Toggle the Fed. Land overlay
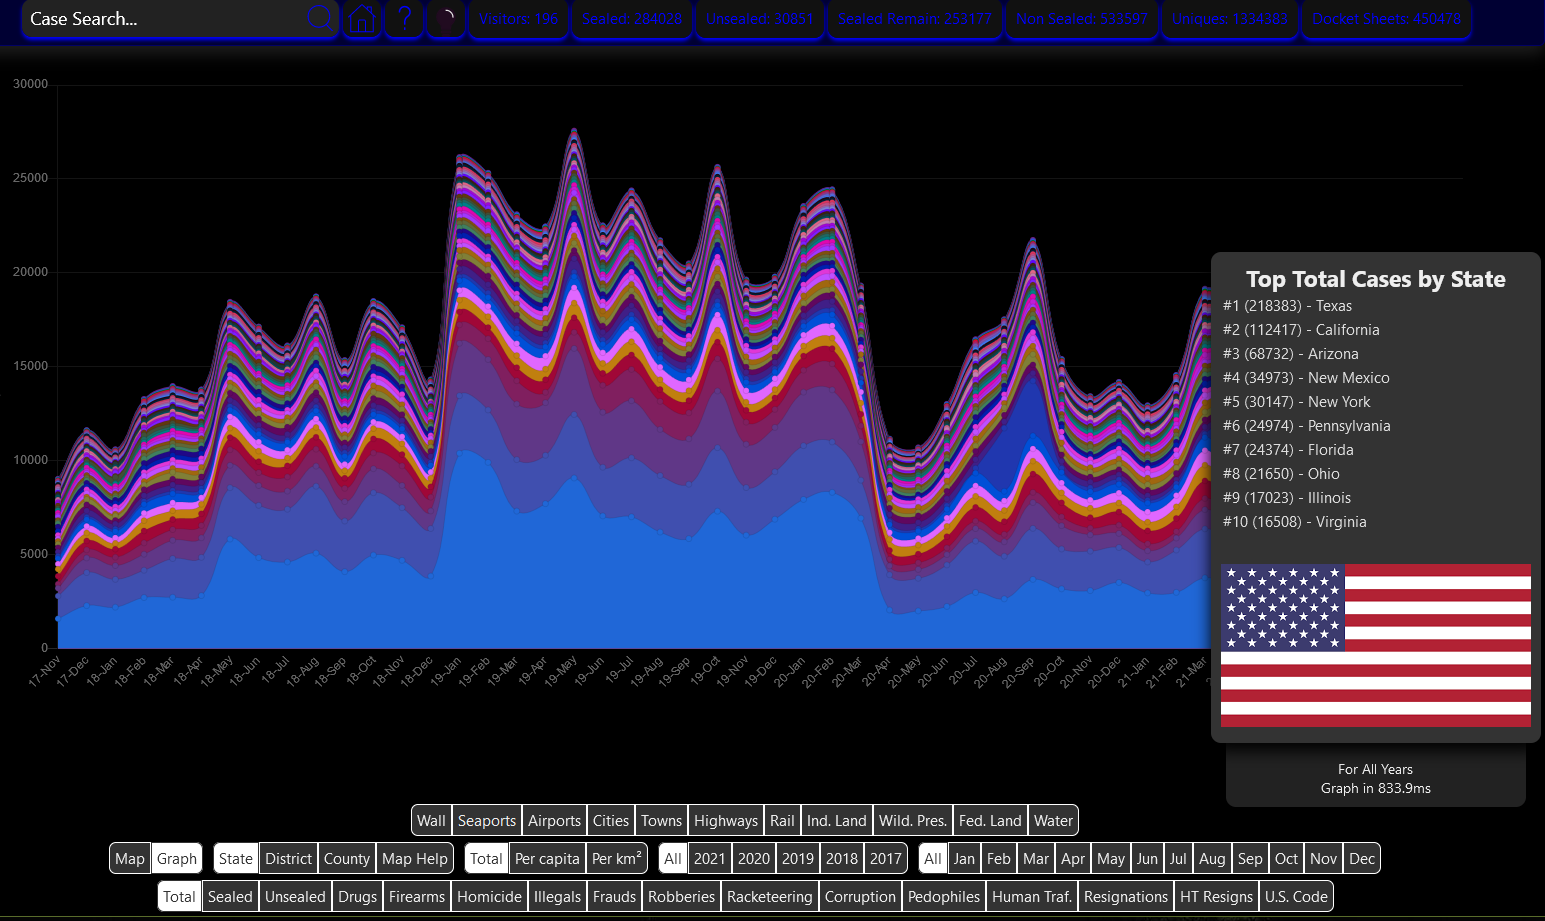Screen dimensions: 1545x921 click(x=991, y=820)
